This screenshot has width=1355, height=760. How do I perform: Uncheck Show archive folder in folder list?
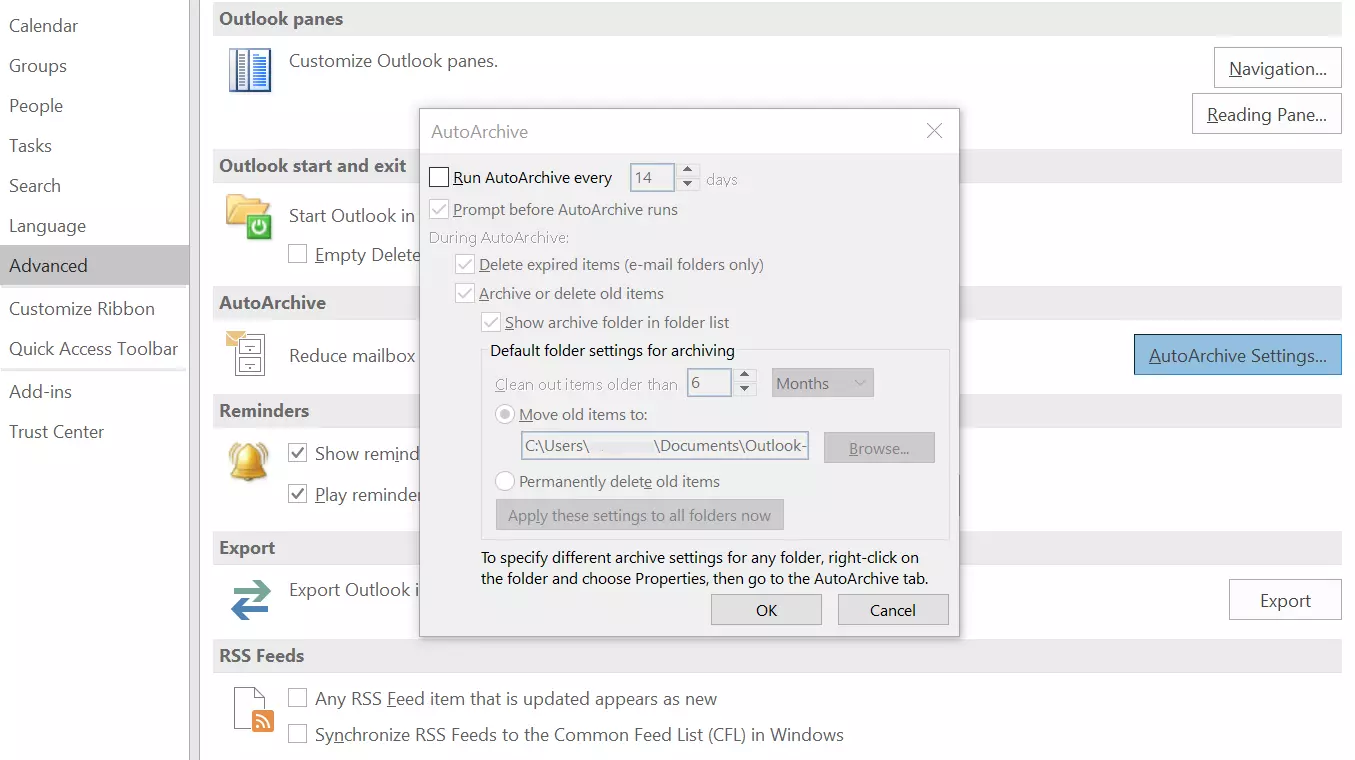pyautogui.click(x=491, y=322)
